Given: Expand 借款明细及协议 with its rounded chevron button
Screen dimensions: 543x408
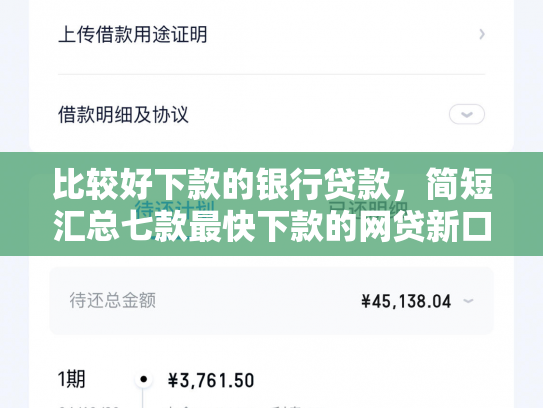Looking at the screenshot, I should coord(466,114).
